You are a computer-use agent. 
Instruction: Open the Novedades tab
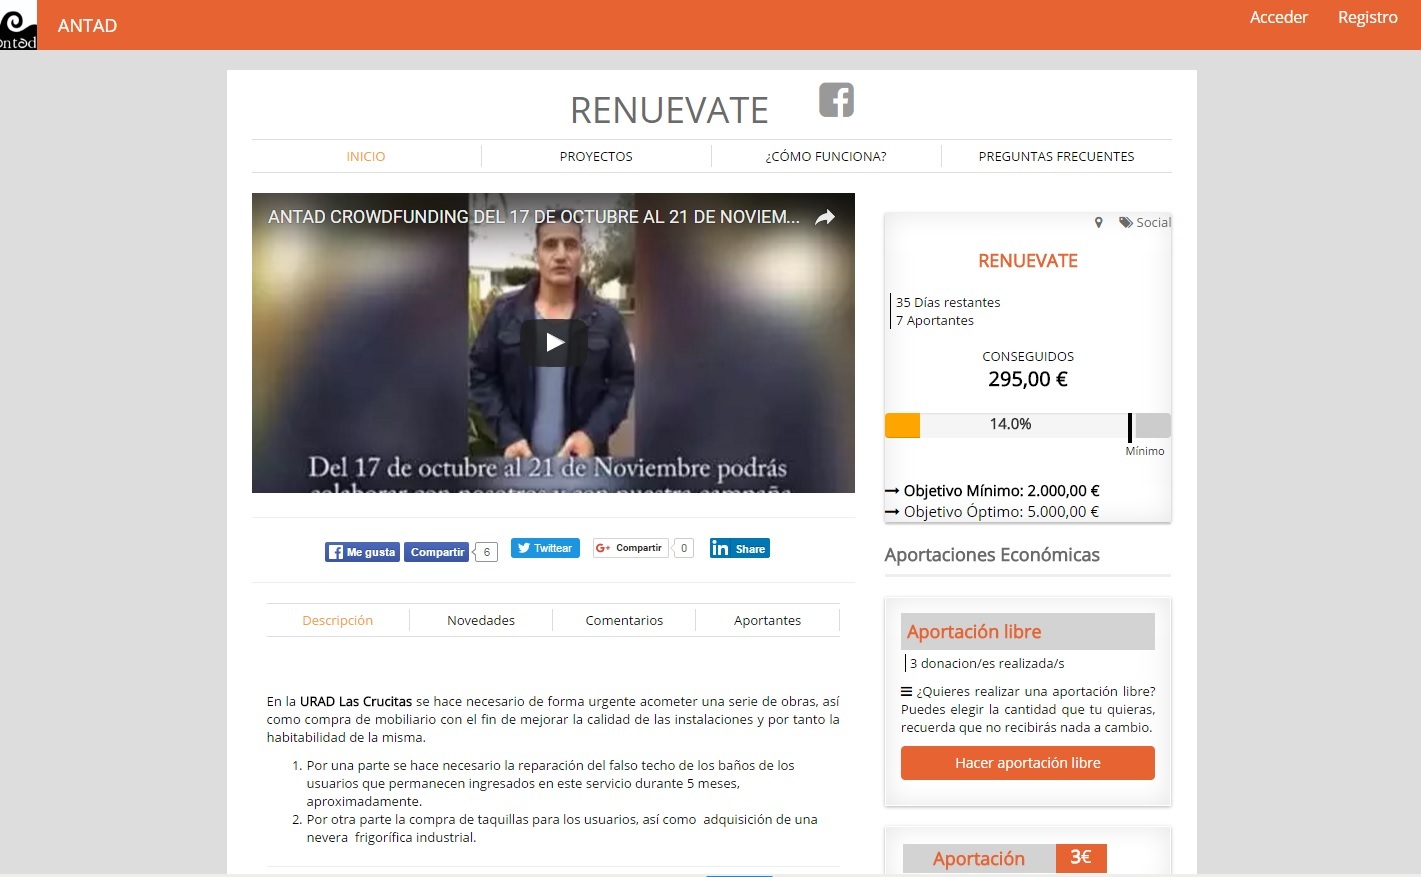pos(481,620)
